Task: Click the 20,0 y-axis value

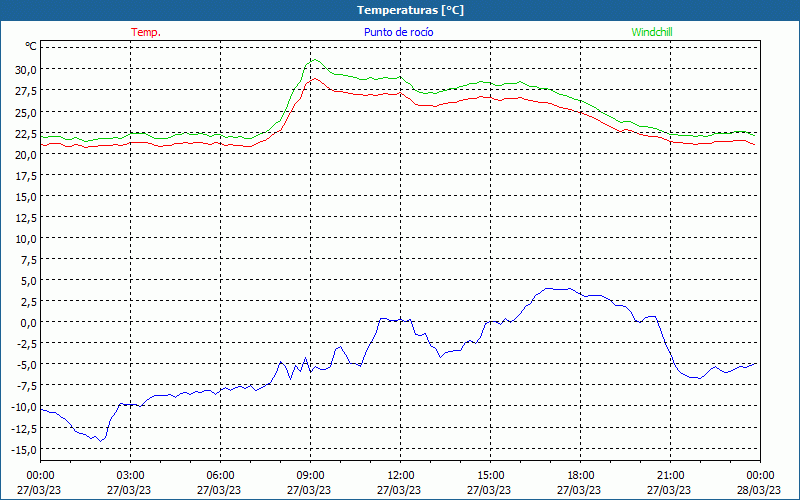Action: (25, 155)
